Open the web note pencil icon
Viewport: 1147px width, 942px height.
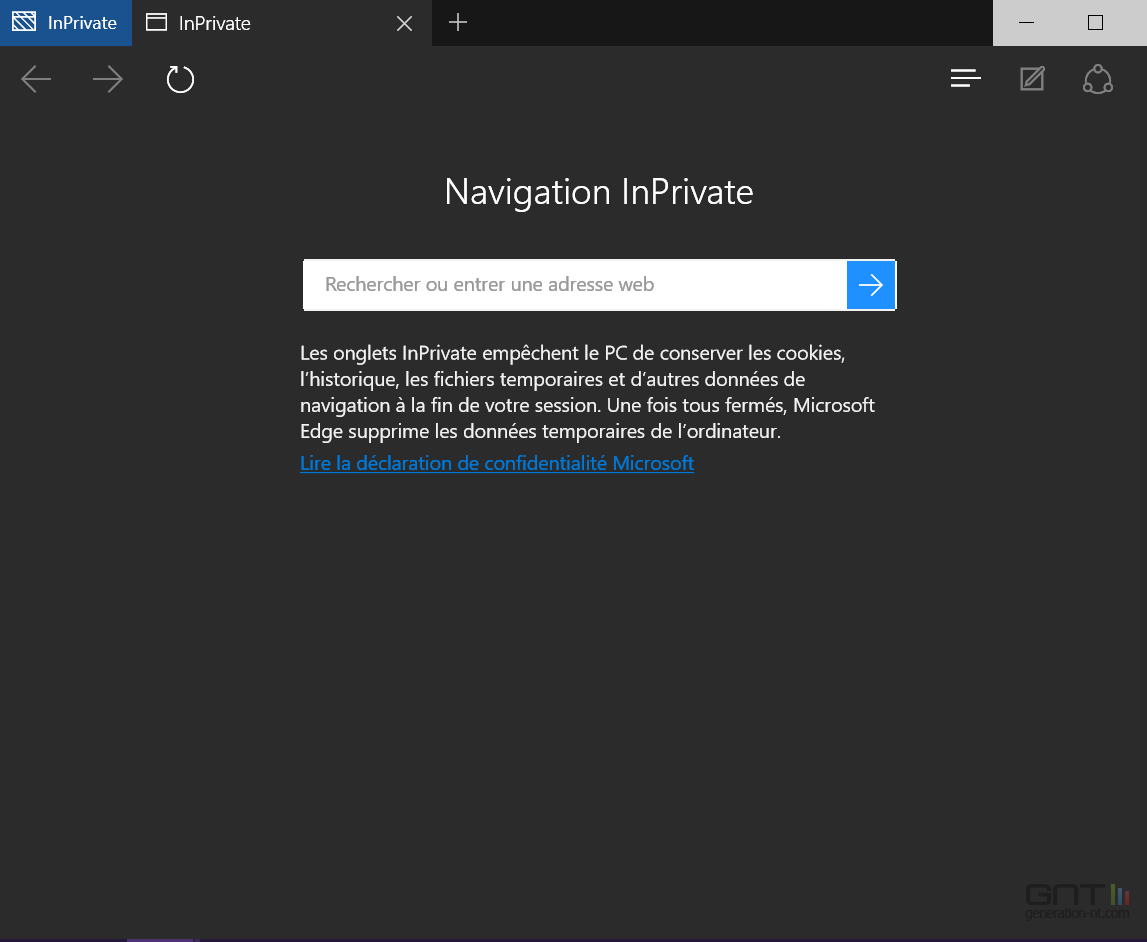pos(1032,78)
